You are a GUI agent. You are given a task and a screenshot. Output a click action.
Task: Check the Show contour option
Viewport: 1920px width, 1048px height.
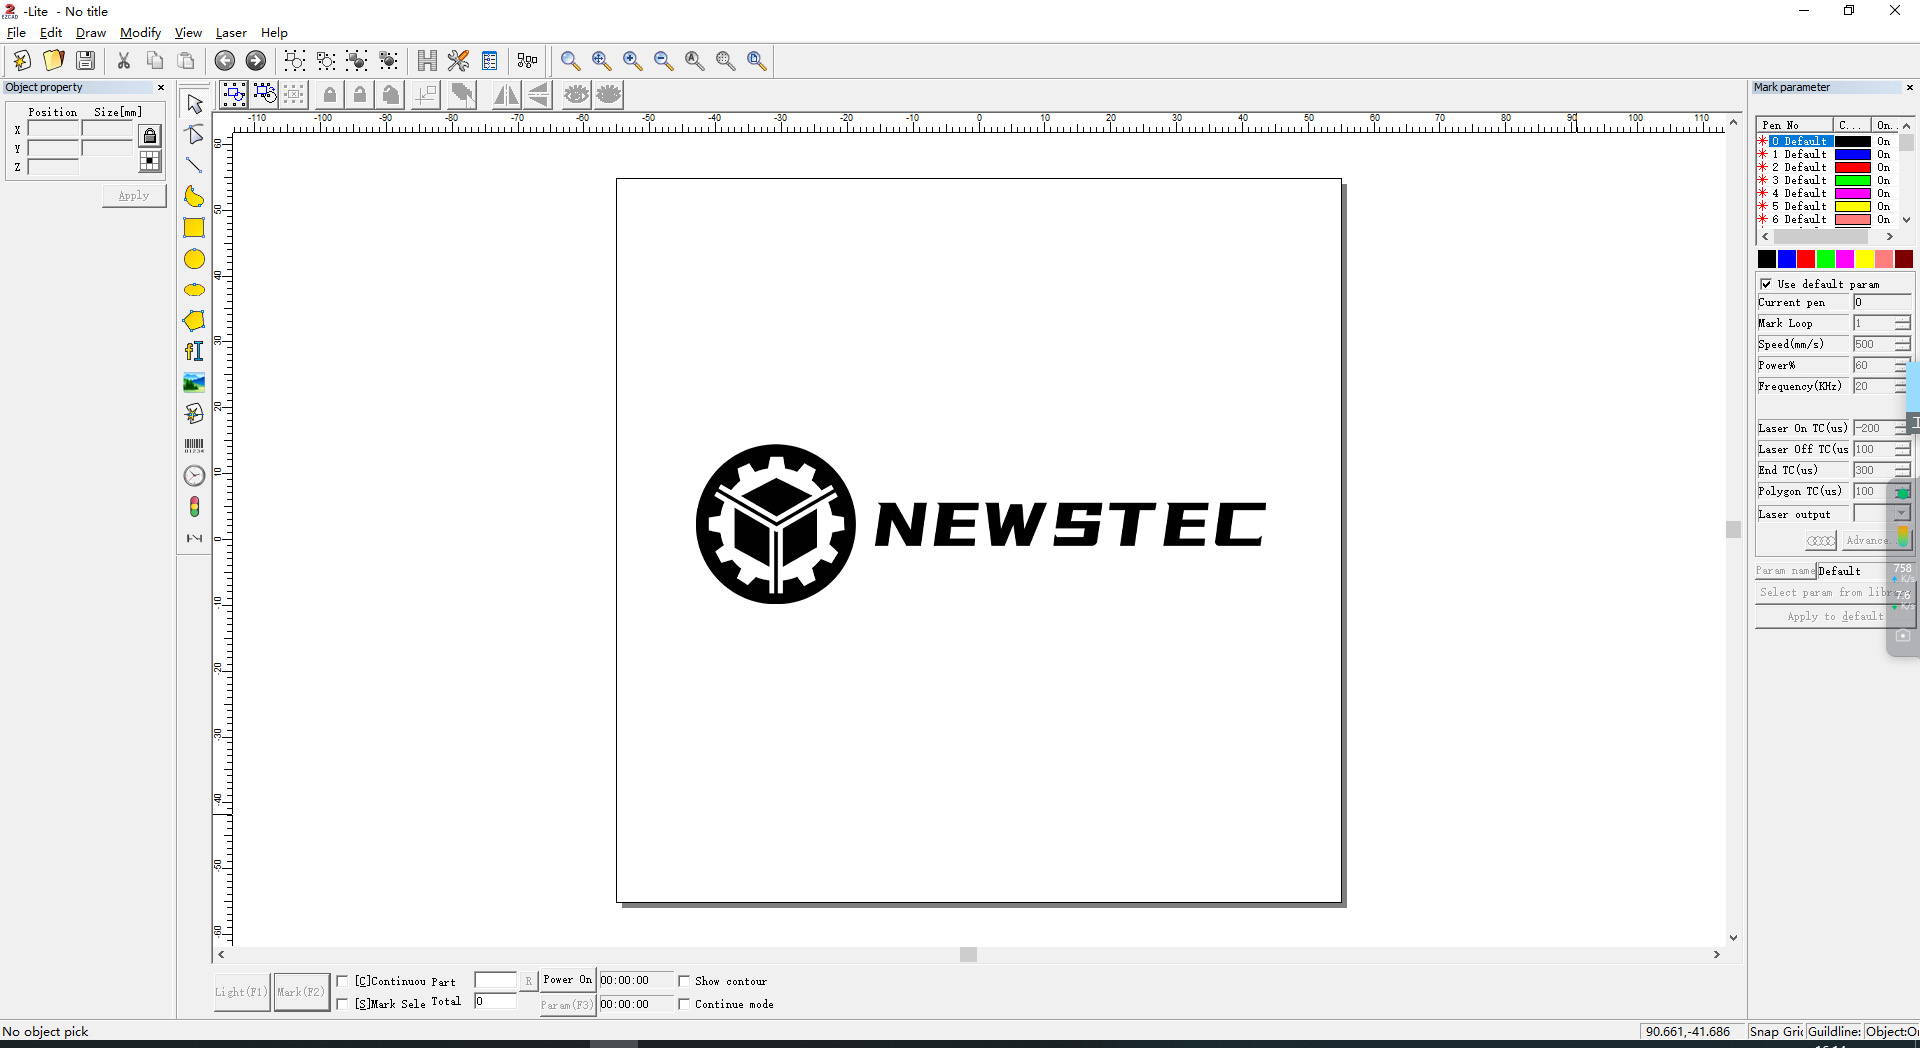pos(684,981)
